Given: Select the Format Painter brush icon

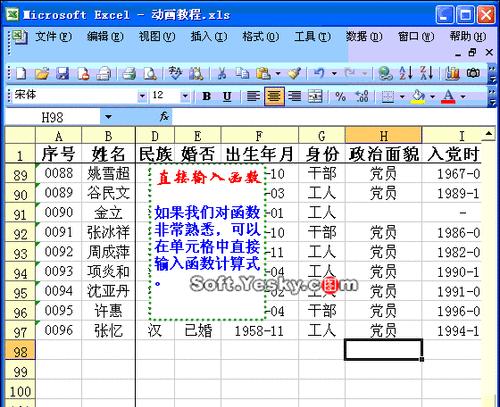Looking at the screenshot, I should click(294, 74).
